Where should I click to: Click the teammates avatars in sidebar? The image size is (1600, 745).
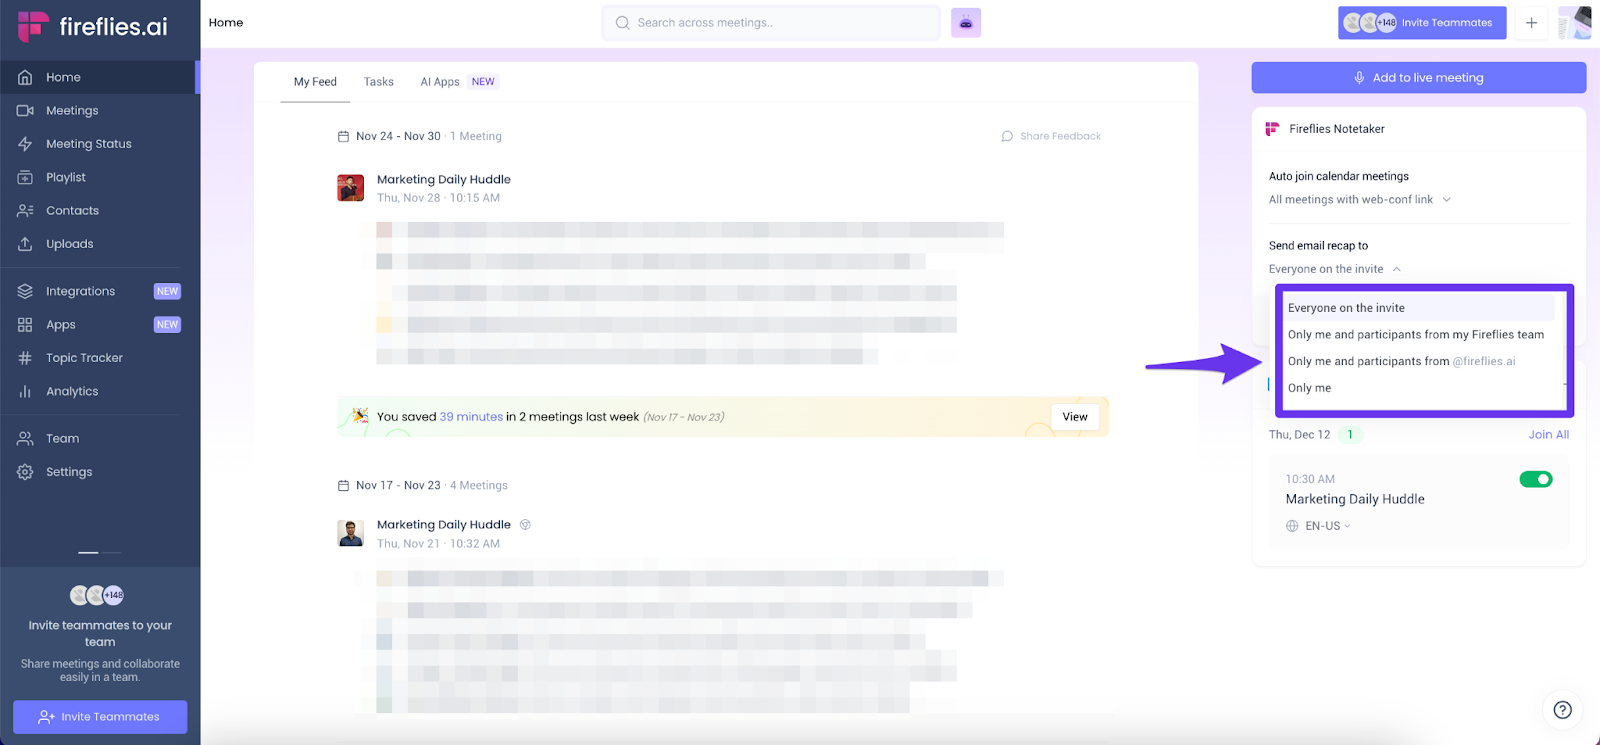(x=97, y=596)
